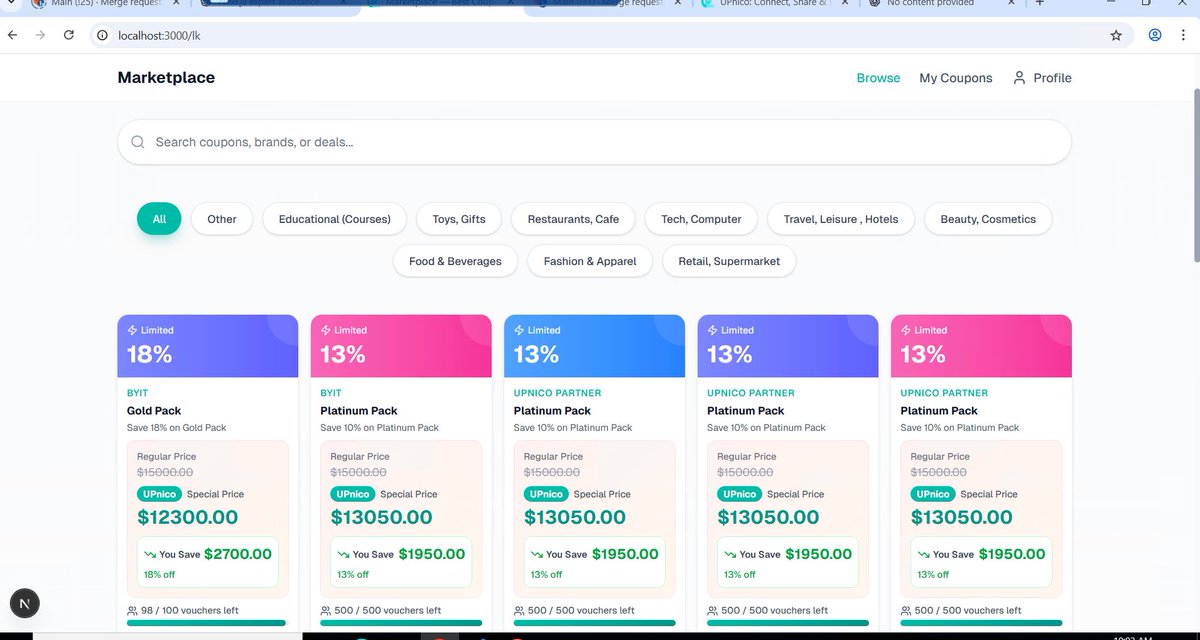1200x640 pixels.
Task: Filter by the Other category
Action: (x=222, y=219)
